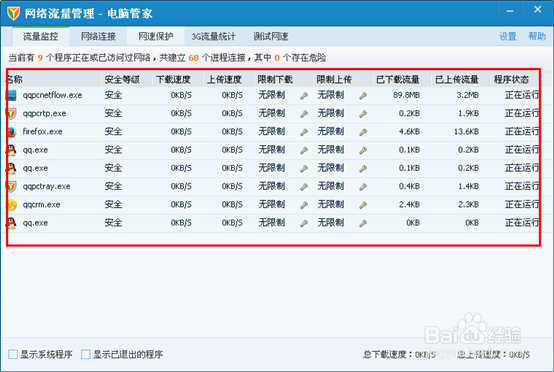Click the limit-upload wrench for qqpcrtp.exe
Viewport: 554px width, 372px height.
pos(363,114)
